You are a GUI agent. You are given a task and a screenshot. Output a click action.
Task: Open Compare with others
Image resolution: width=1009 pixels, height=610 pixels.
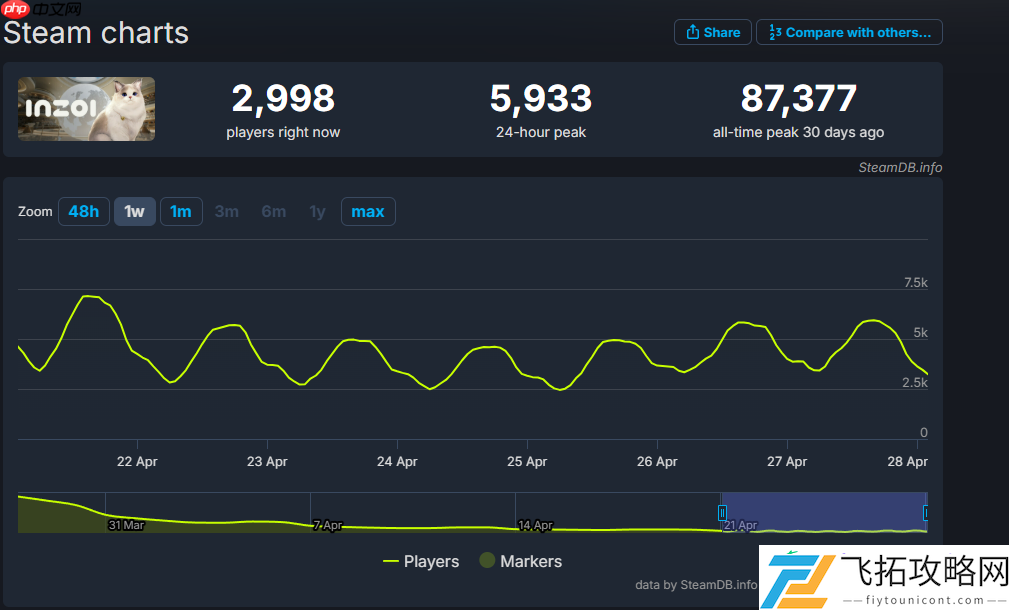click(x=849, y=32)
